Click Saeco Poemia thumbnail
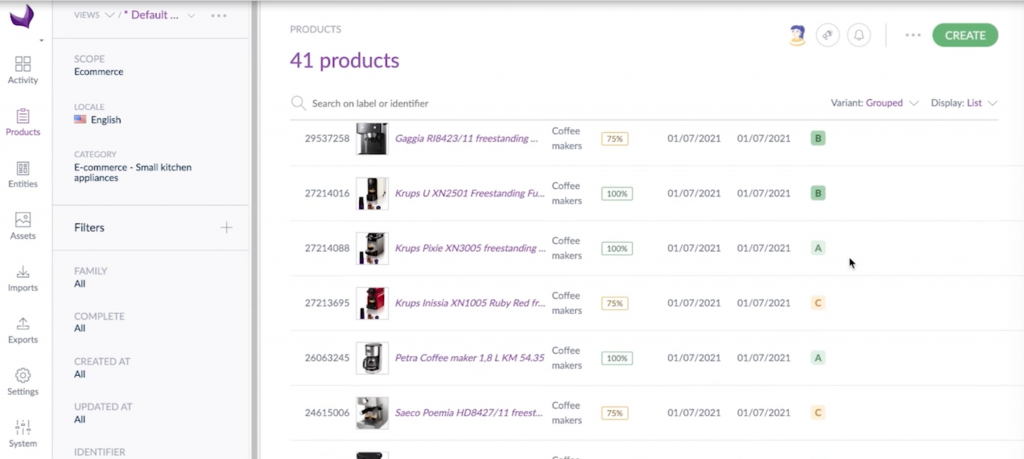Viewport: 1024px width, 459px height. 372,413
